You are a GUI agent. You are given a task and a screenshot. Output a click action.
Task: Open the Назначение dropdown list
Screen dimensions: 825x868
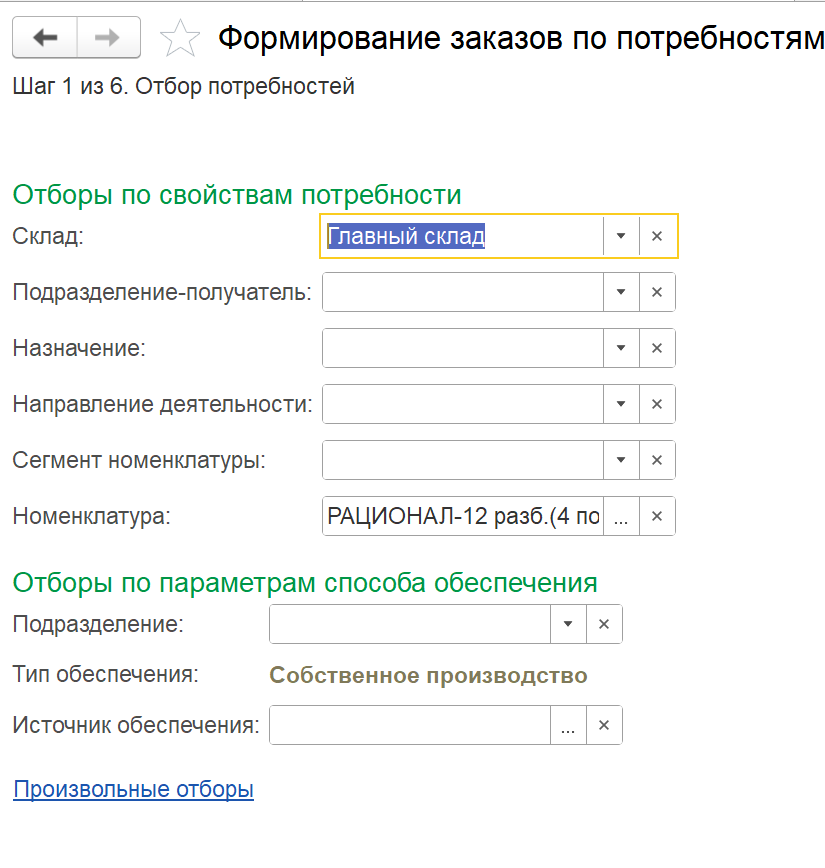click(621, 348)
